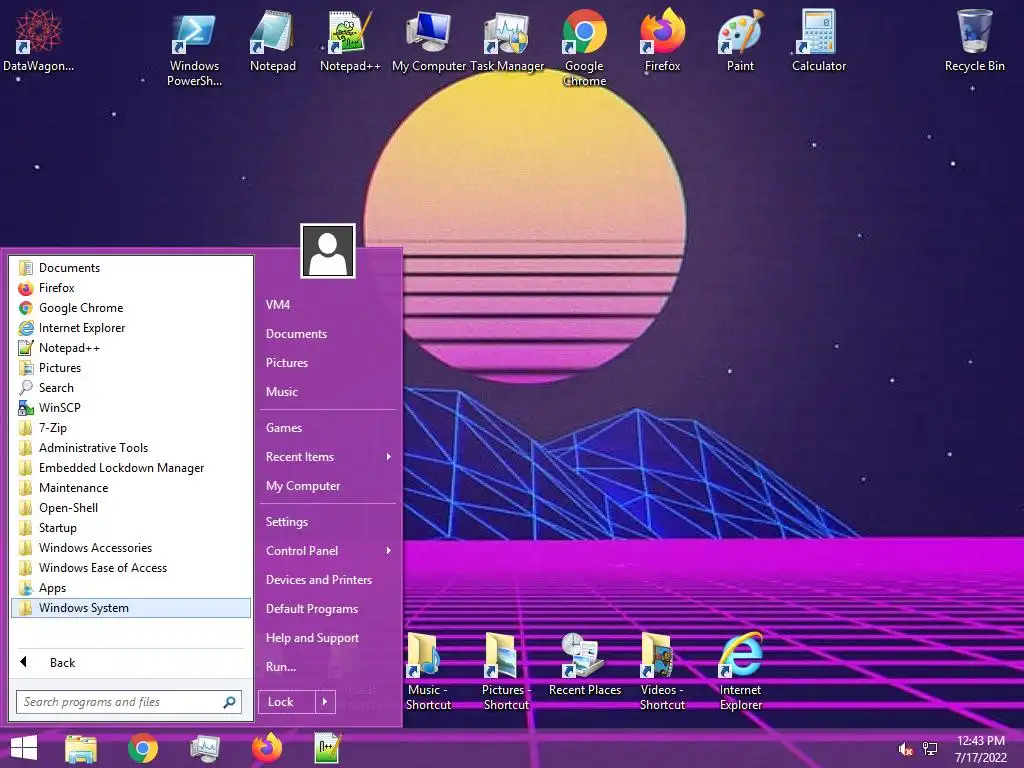Image resolution: width=1024 pixels, height=768 pixels.
Task: Open Firefox desktop shortcut
Action: (662, 40)
